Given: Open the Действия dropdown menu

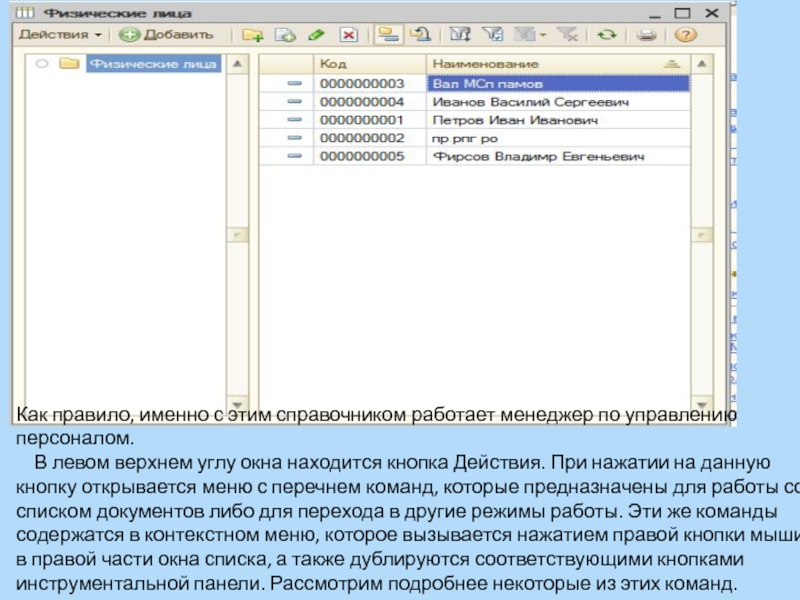Looking at the screenshot, I should pyautogui.click(x=59, y=34).
